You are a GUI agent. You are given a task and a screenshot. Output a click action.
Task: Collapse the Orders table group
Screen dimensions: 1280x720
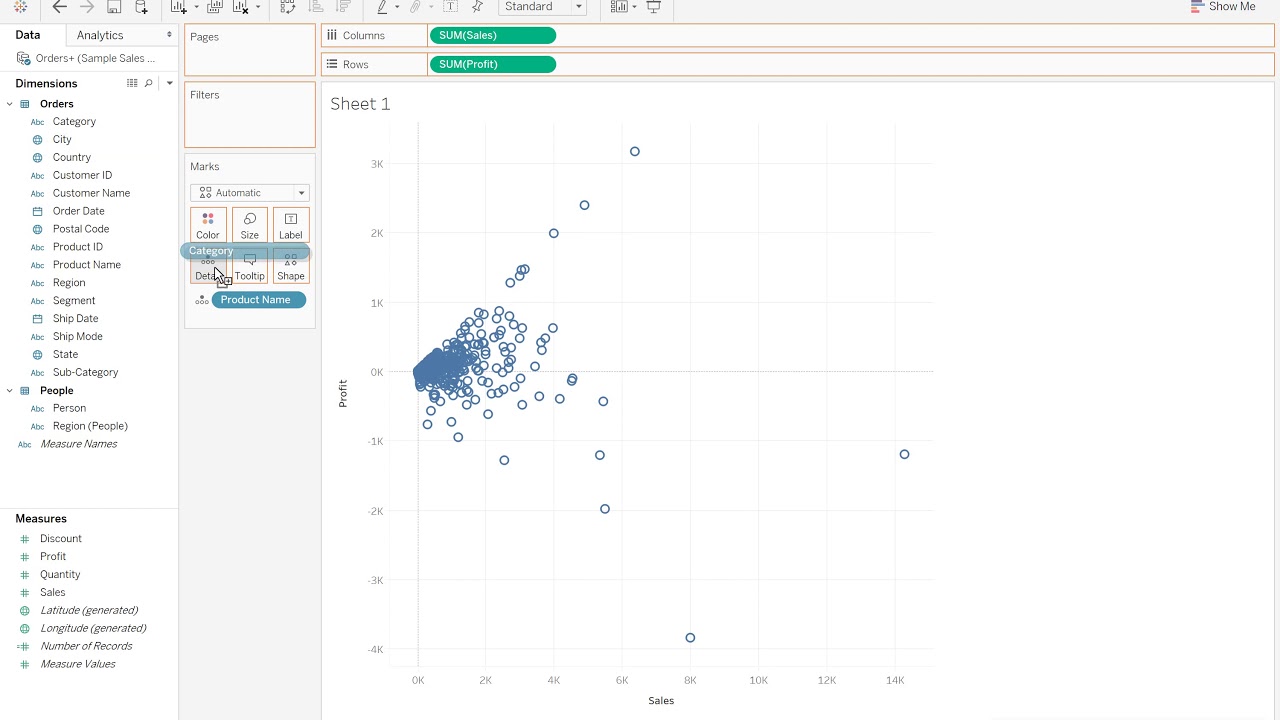10,104
